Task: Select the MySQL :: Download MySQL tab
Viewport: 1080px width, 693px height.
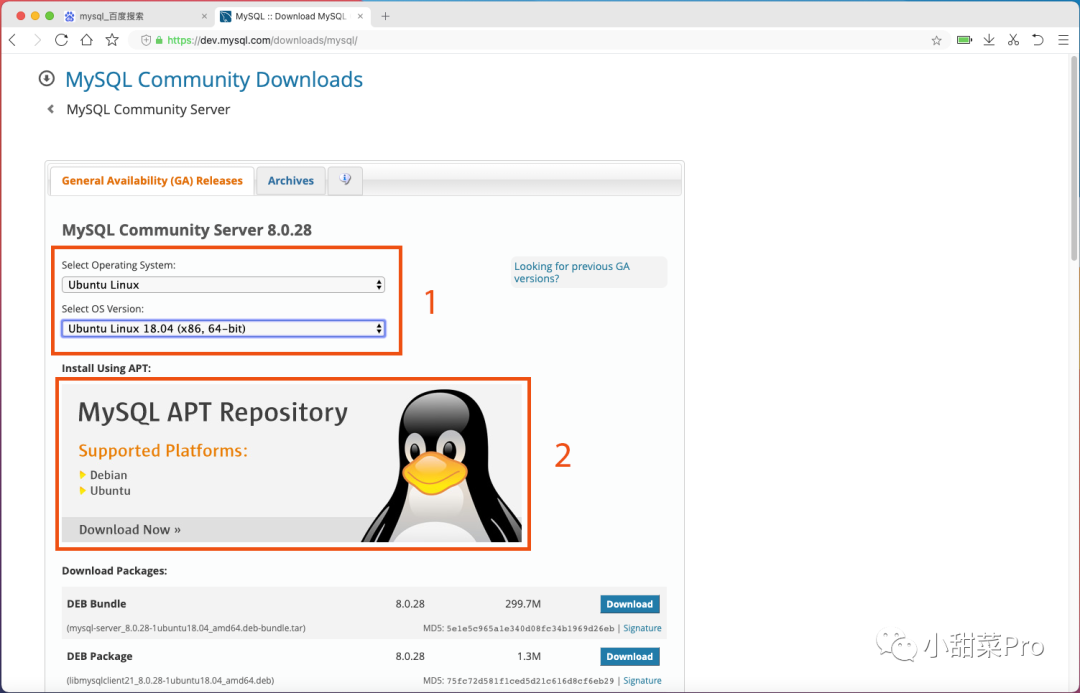Action: pyautogui.click(x=292, y=16)
